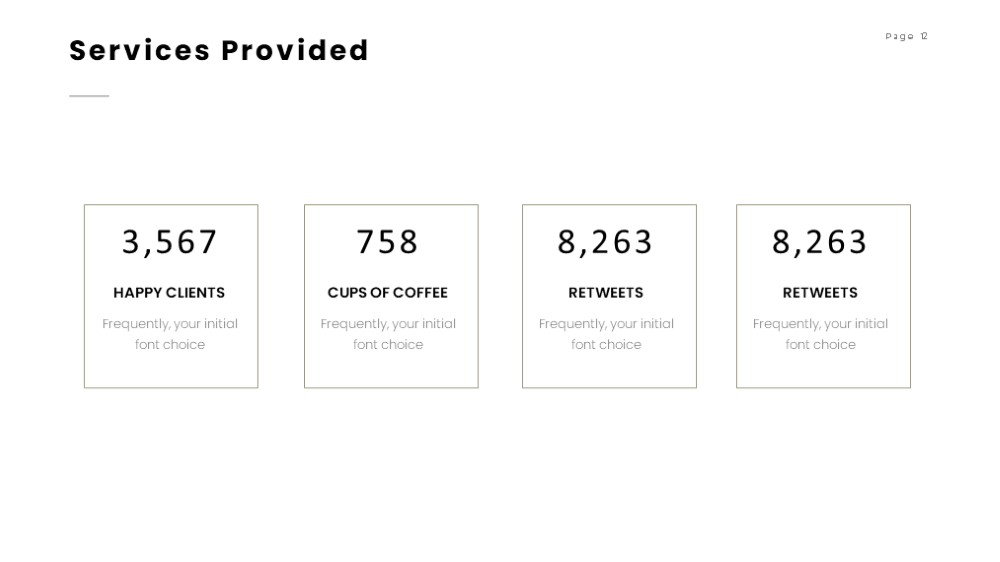Select the 8,263 number in the last card

click(820, 242)
